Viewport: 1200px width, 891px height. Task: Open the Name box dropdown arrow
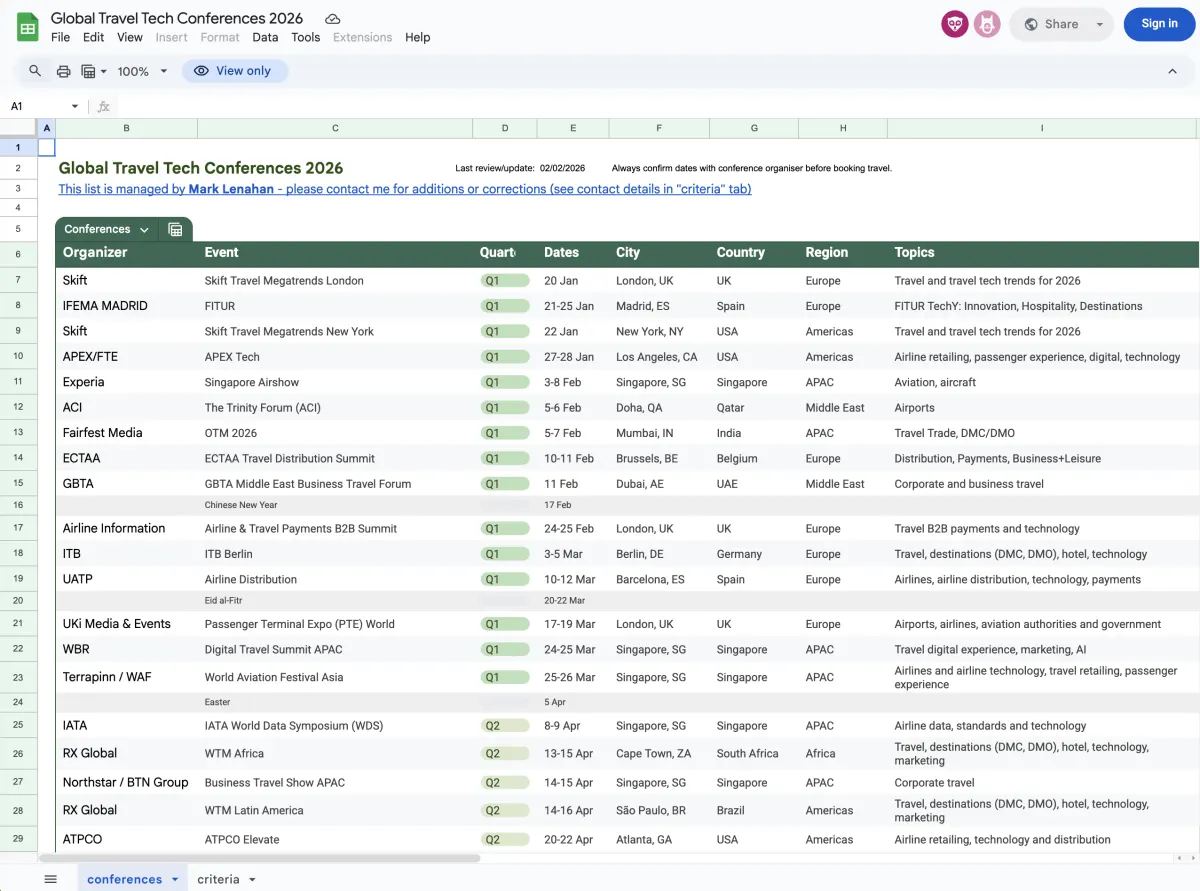point(74,106)
